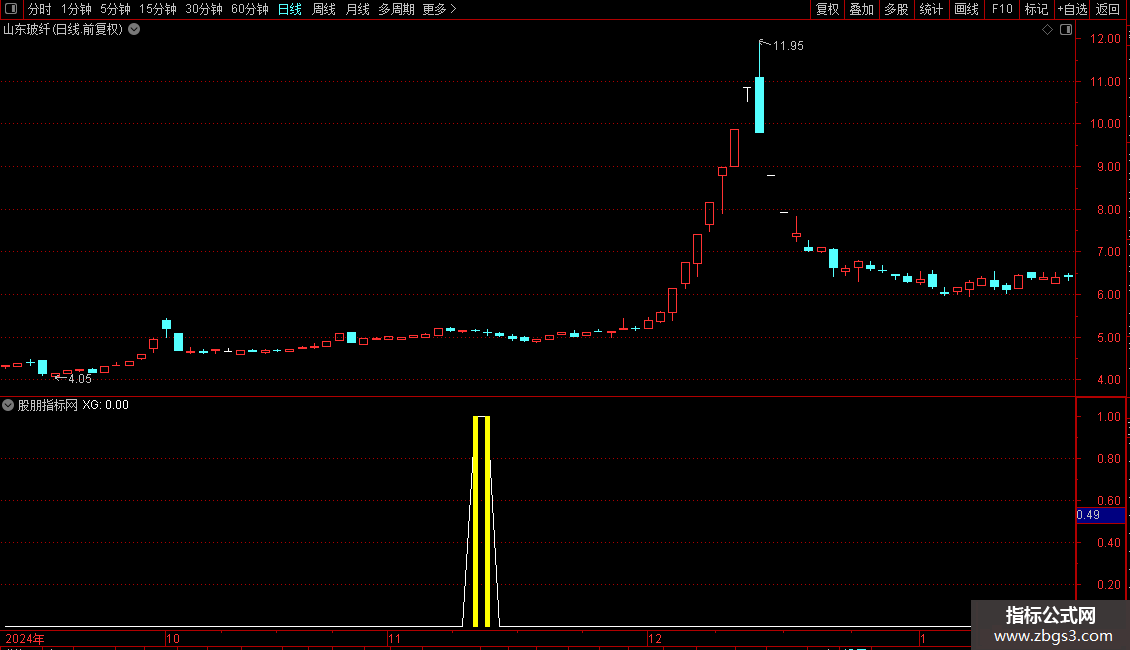Switch to 分时 chart tab
Viewport: 1130px width, 650px height.
point(40,9)
